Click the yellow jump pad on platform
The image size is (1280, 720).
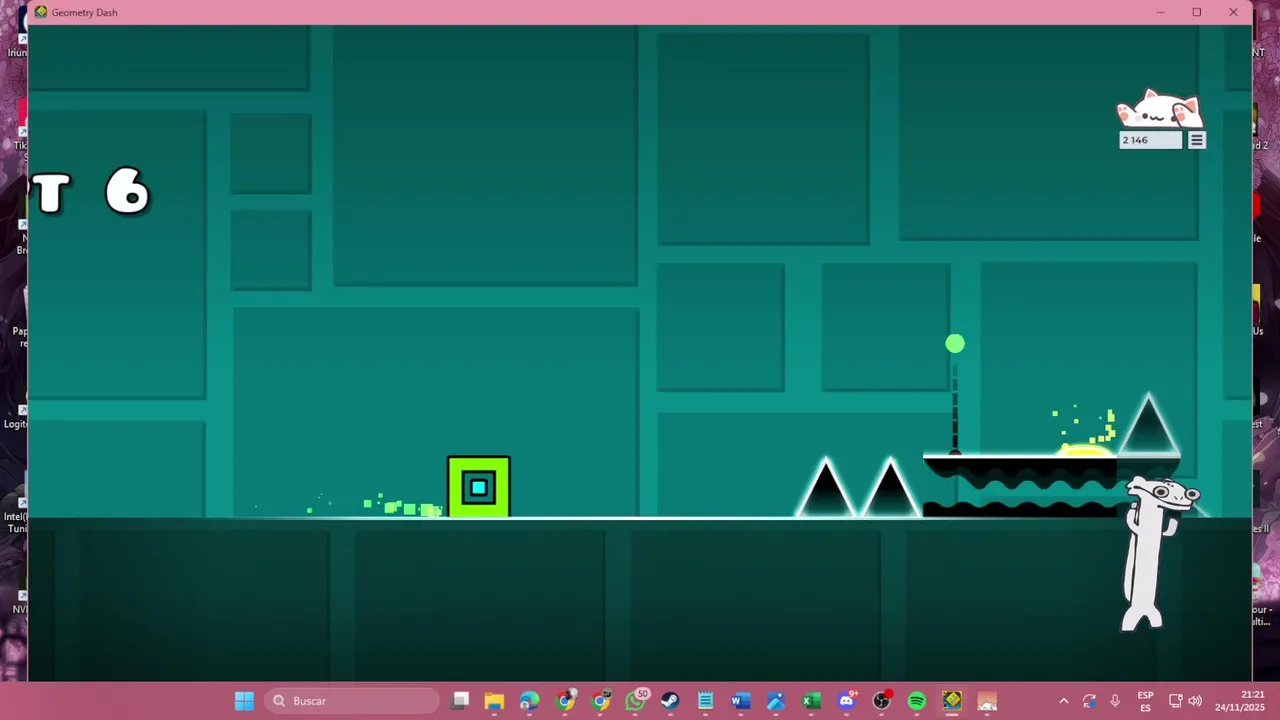click(1084, 451)
